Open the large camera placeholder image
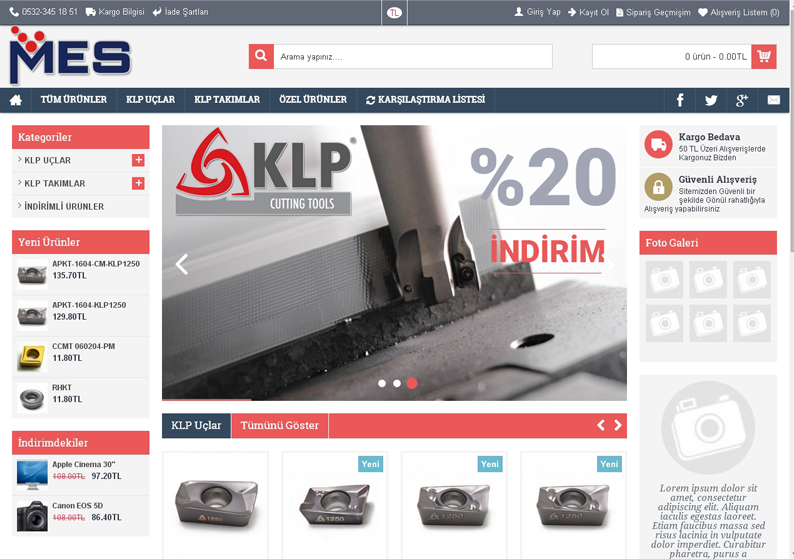794x559 pixels. point(708,428)
